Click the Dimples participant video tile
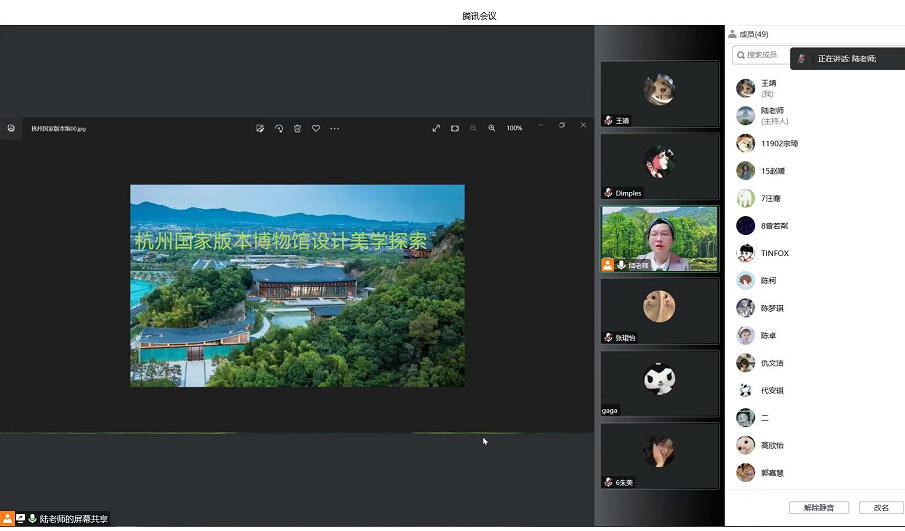Screen dimensions: 905x531 659,166
